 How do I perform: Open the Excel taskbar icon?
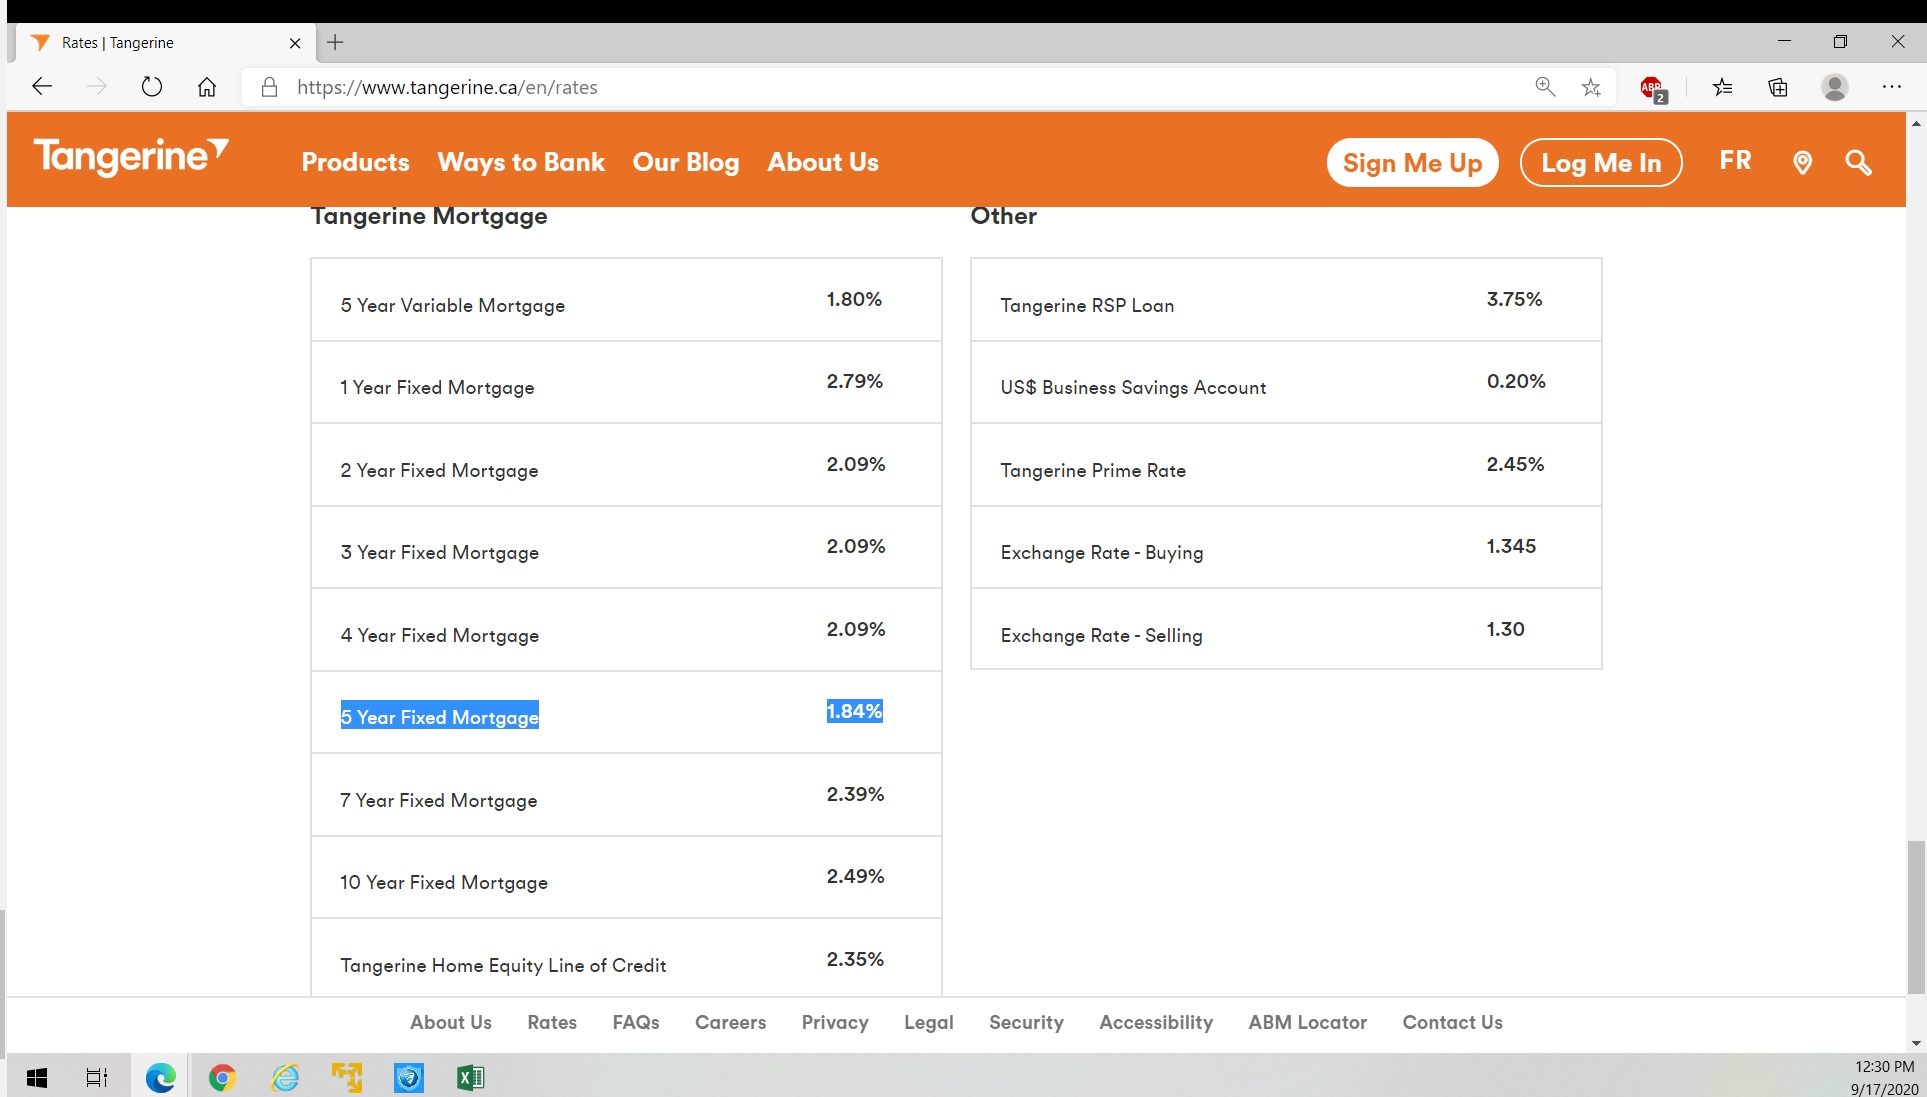470,1077
